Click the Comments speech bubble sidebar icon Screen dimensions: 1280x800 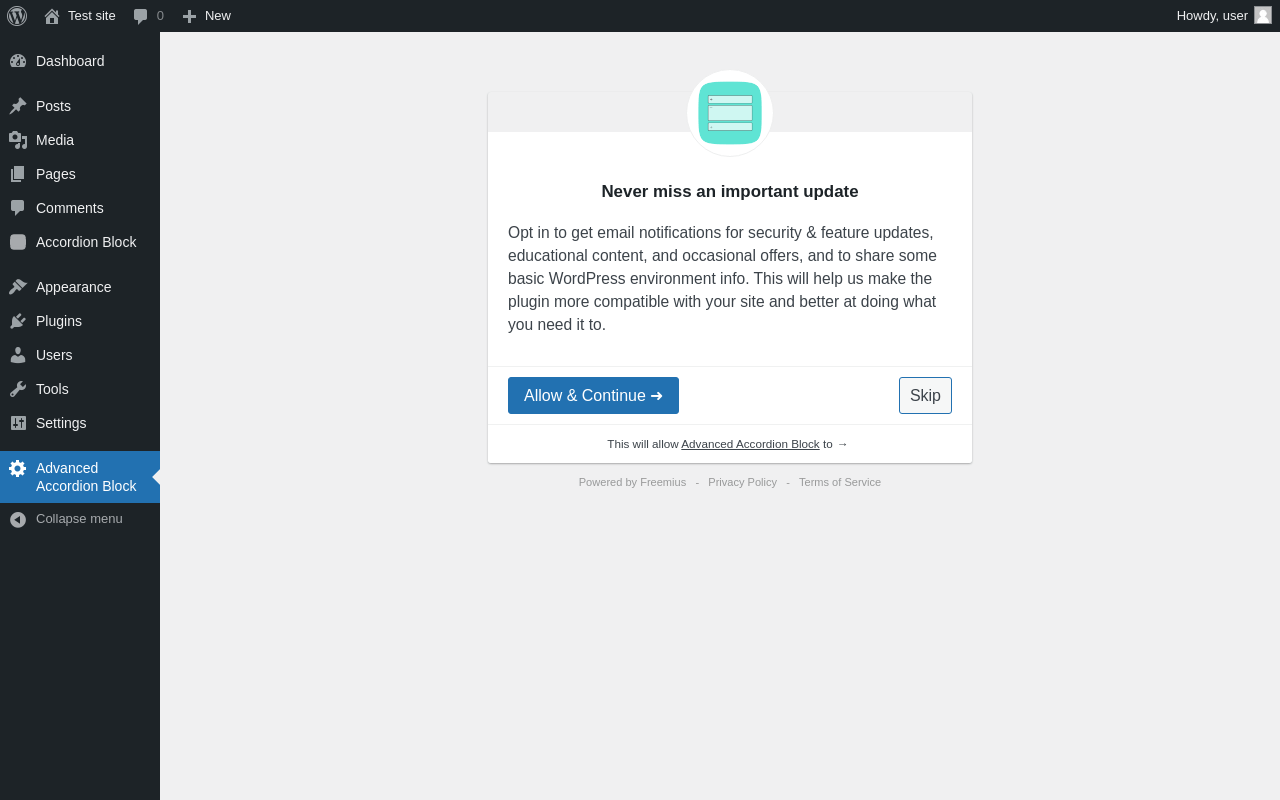18,208
